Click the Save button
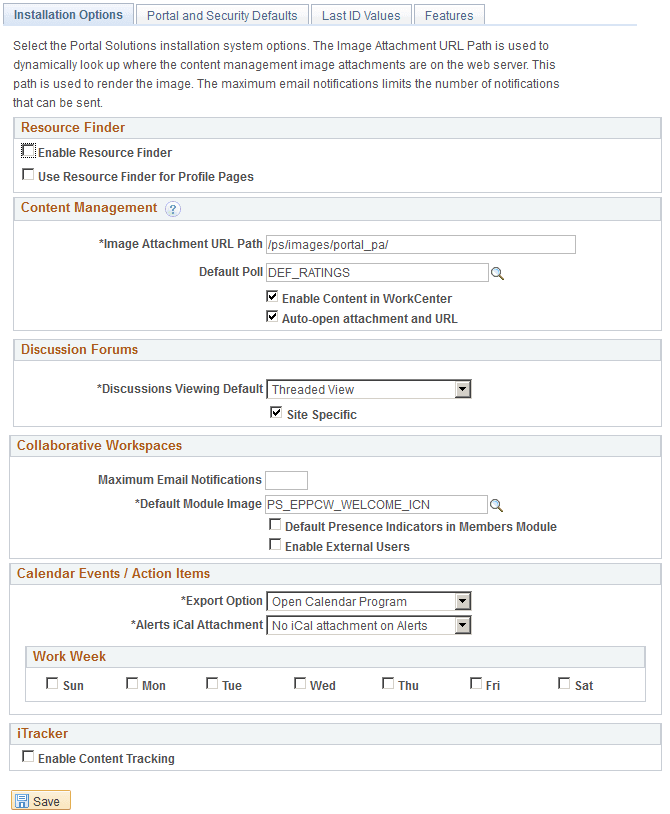 (x=40, y=799)
